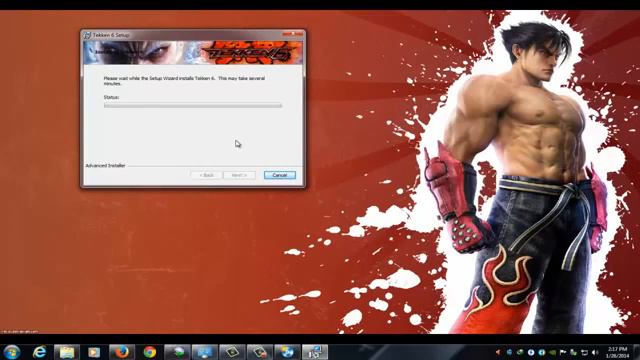Click the 'Please wait while the Setup Wizard' message
This screenshot has width=640, height=360.
tap(184, 80)
